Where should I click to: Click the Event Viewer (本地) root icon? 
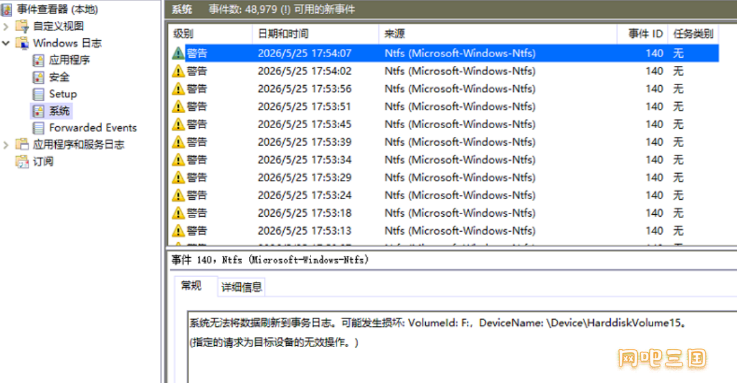click(7, 9)
